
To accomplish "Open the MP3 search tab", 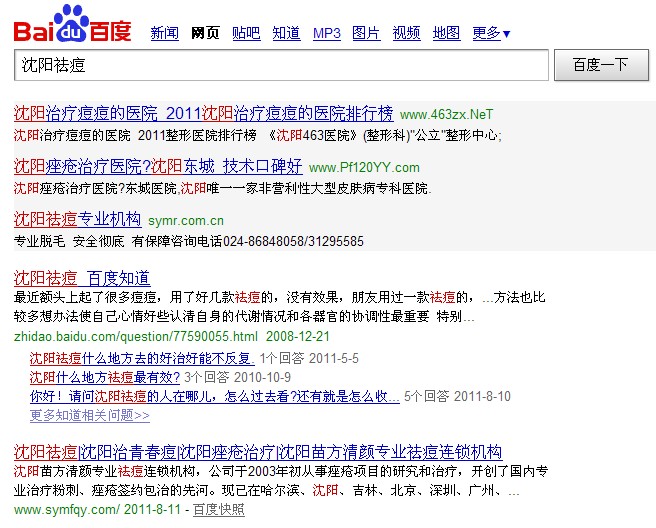I will pyautogui.click(x=326, y=33).
